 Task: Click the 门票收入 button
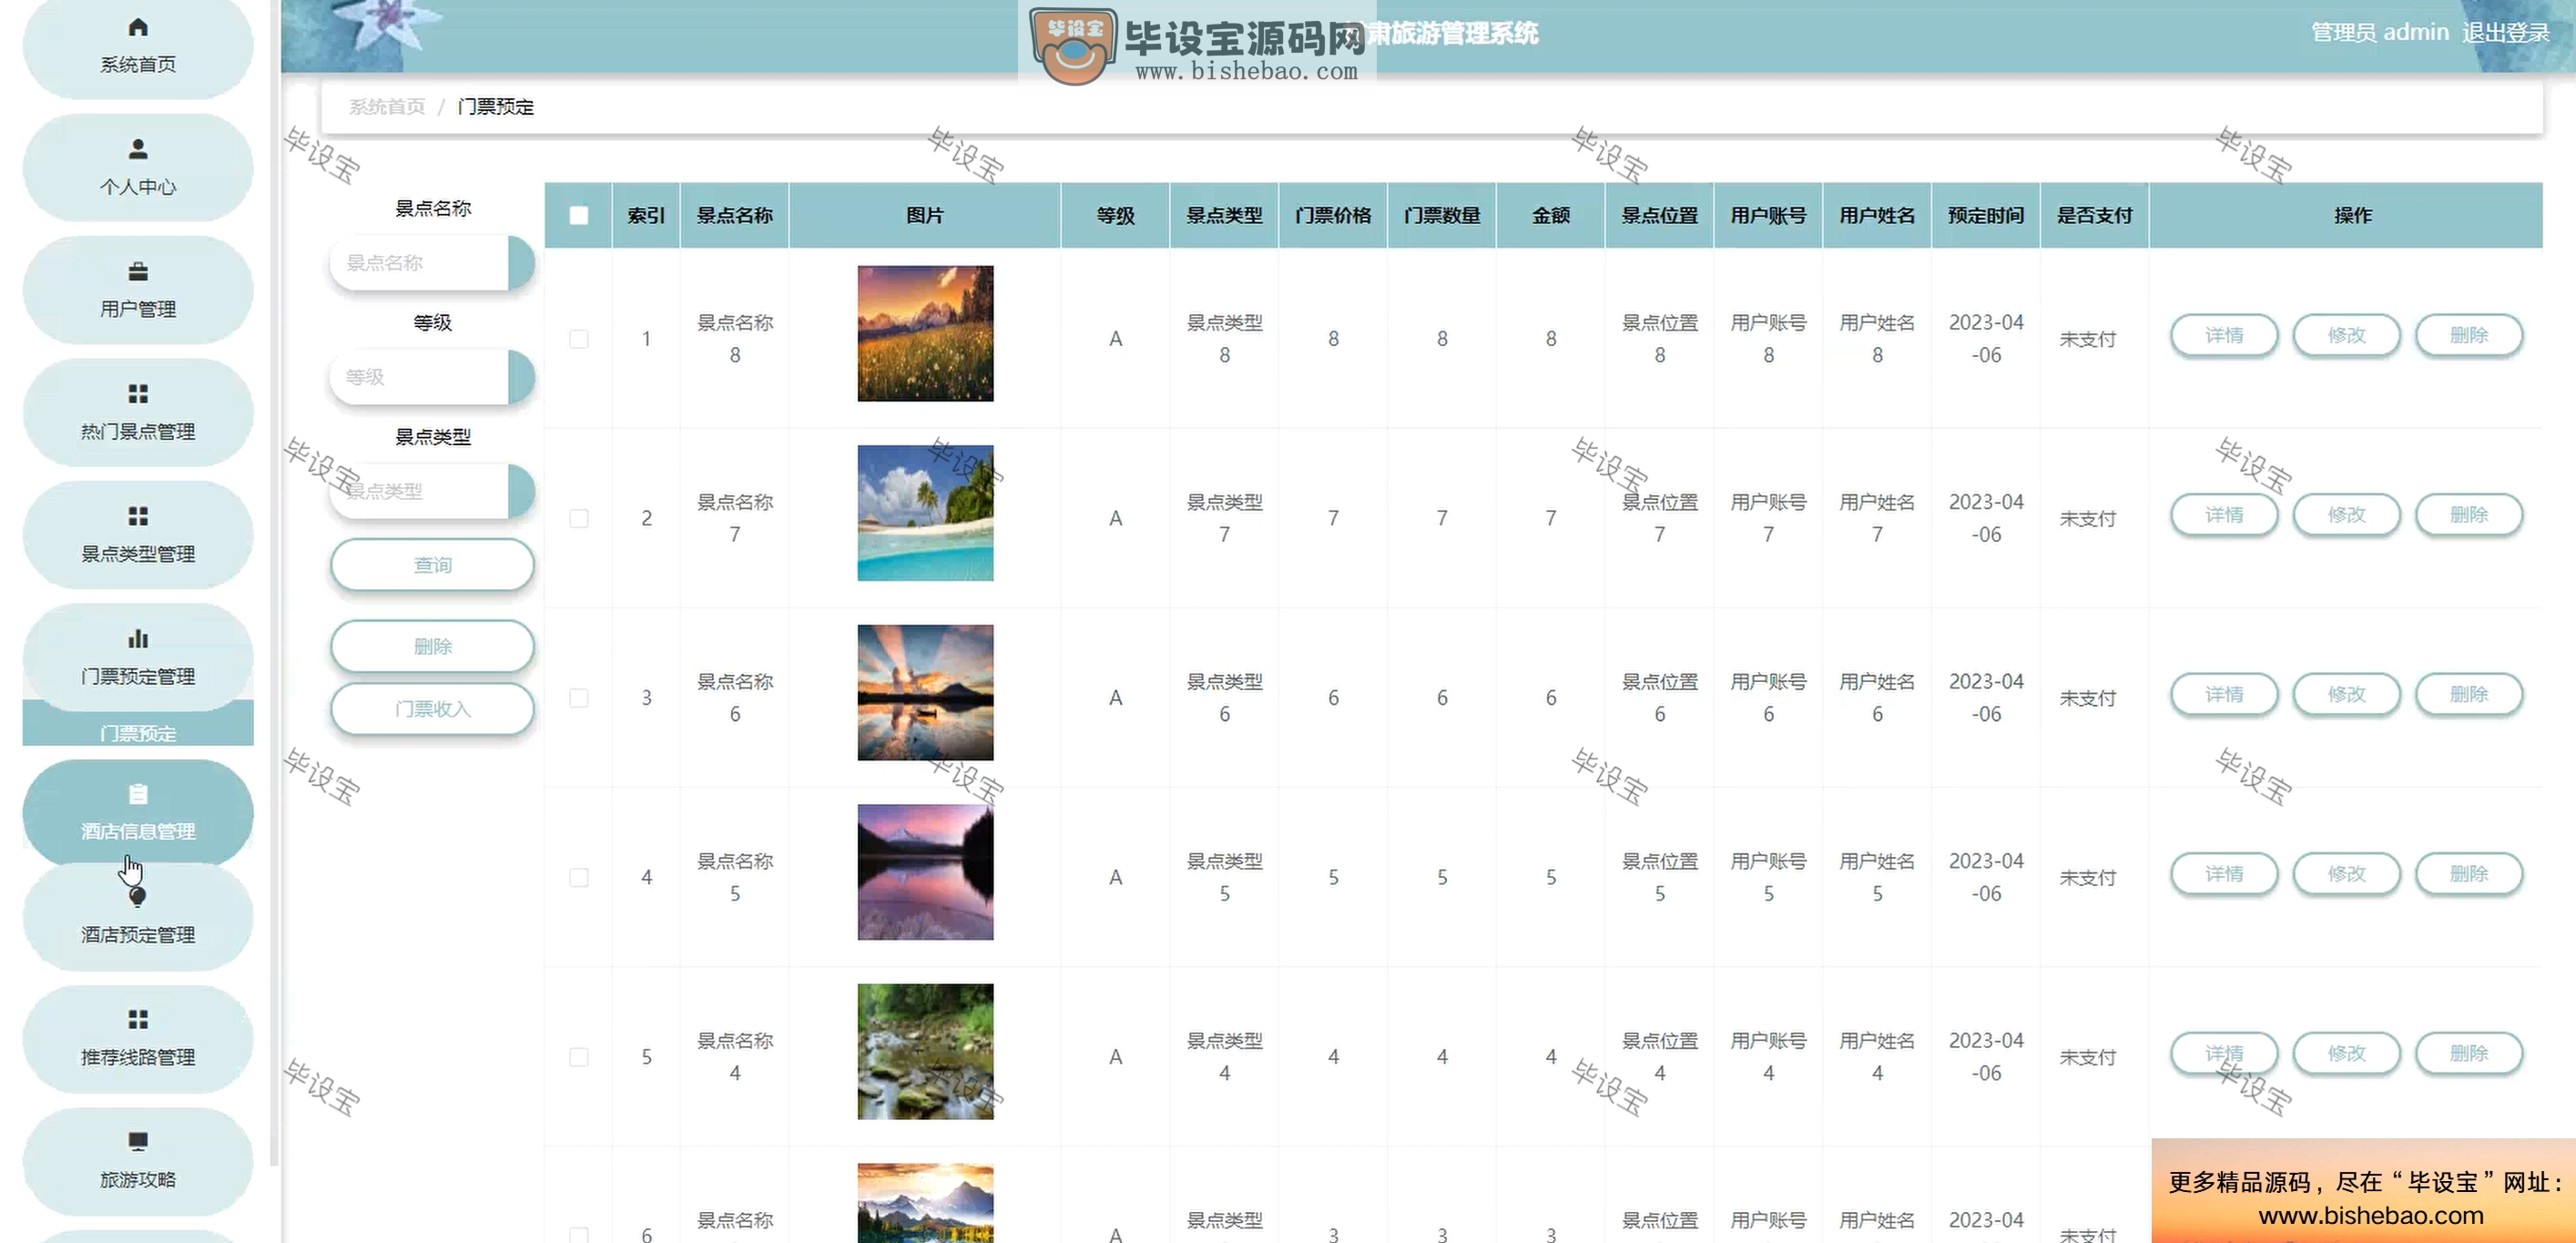point(433,709)
